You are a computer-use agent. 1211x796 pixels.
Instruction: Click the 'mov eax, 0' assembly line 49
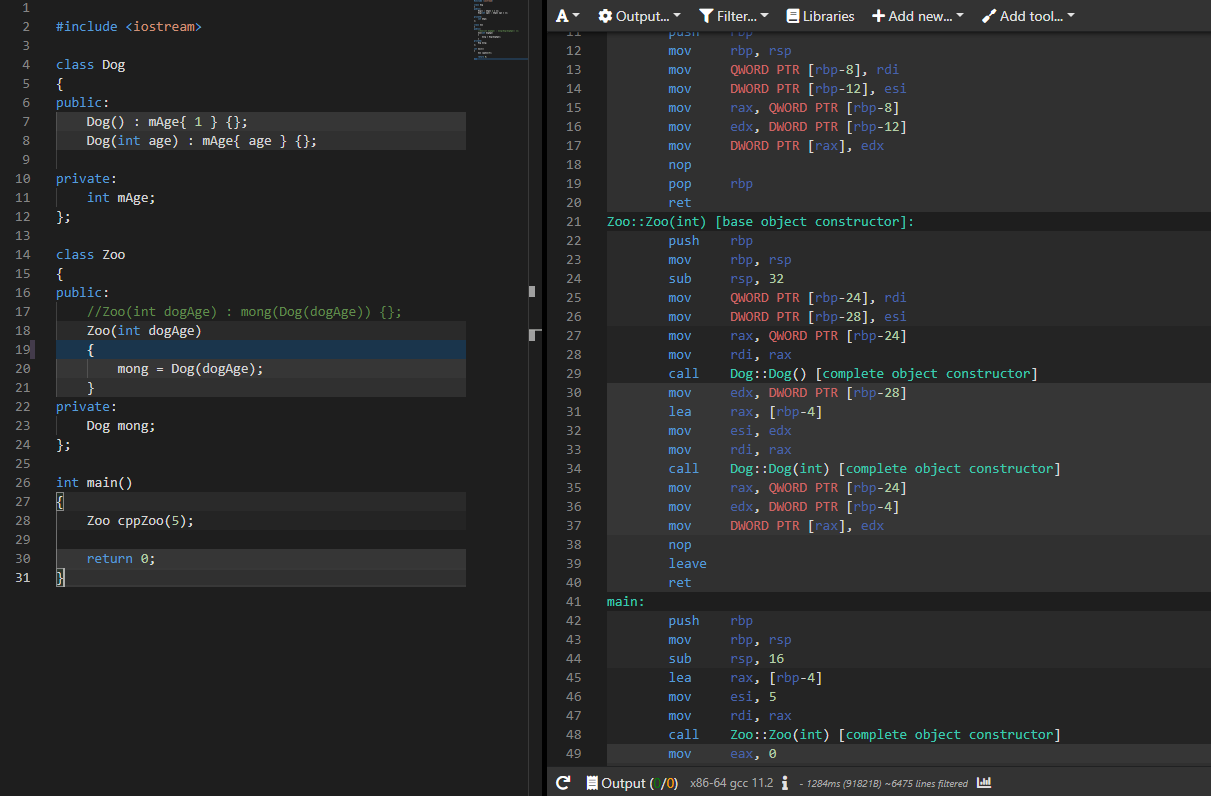tap(722, 754)
